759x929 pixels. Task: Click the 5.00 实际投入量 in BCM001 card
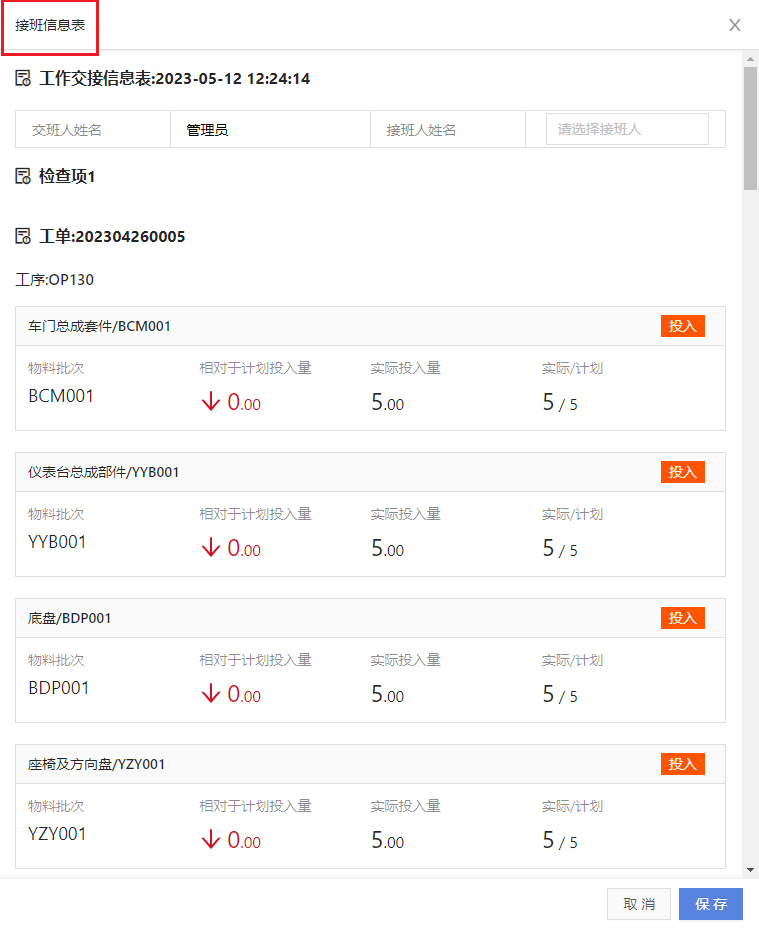[387, 402]
